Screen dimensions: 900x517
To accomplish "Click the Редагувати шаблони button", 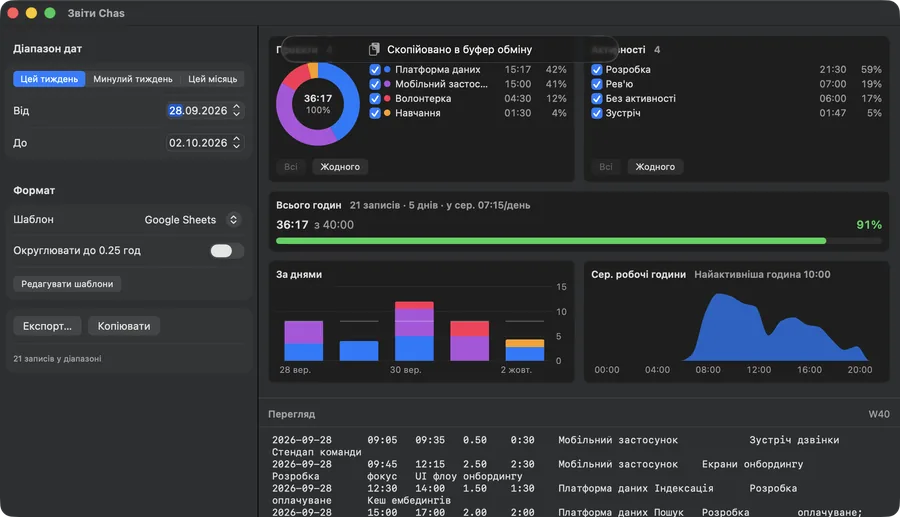I will 67,284.
